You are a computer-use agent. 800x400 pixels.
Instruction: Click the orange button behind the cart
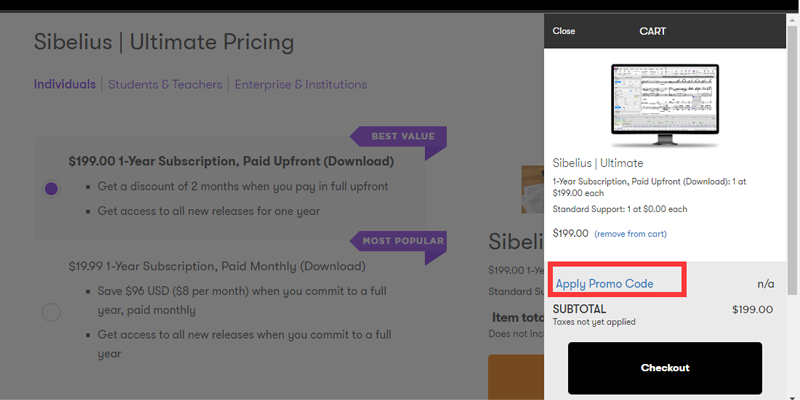click(517, 377)
